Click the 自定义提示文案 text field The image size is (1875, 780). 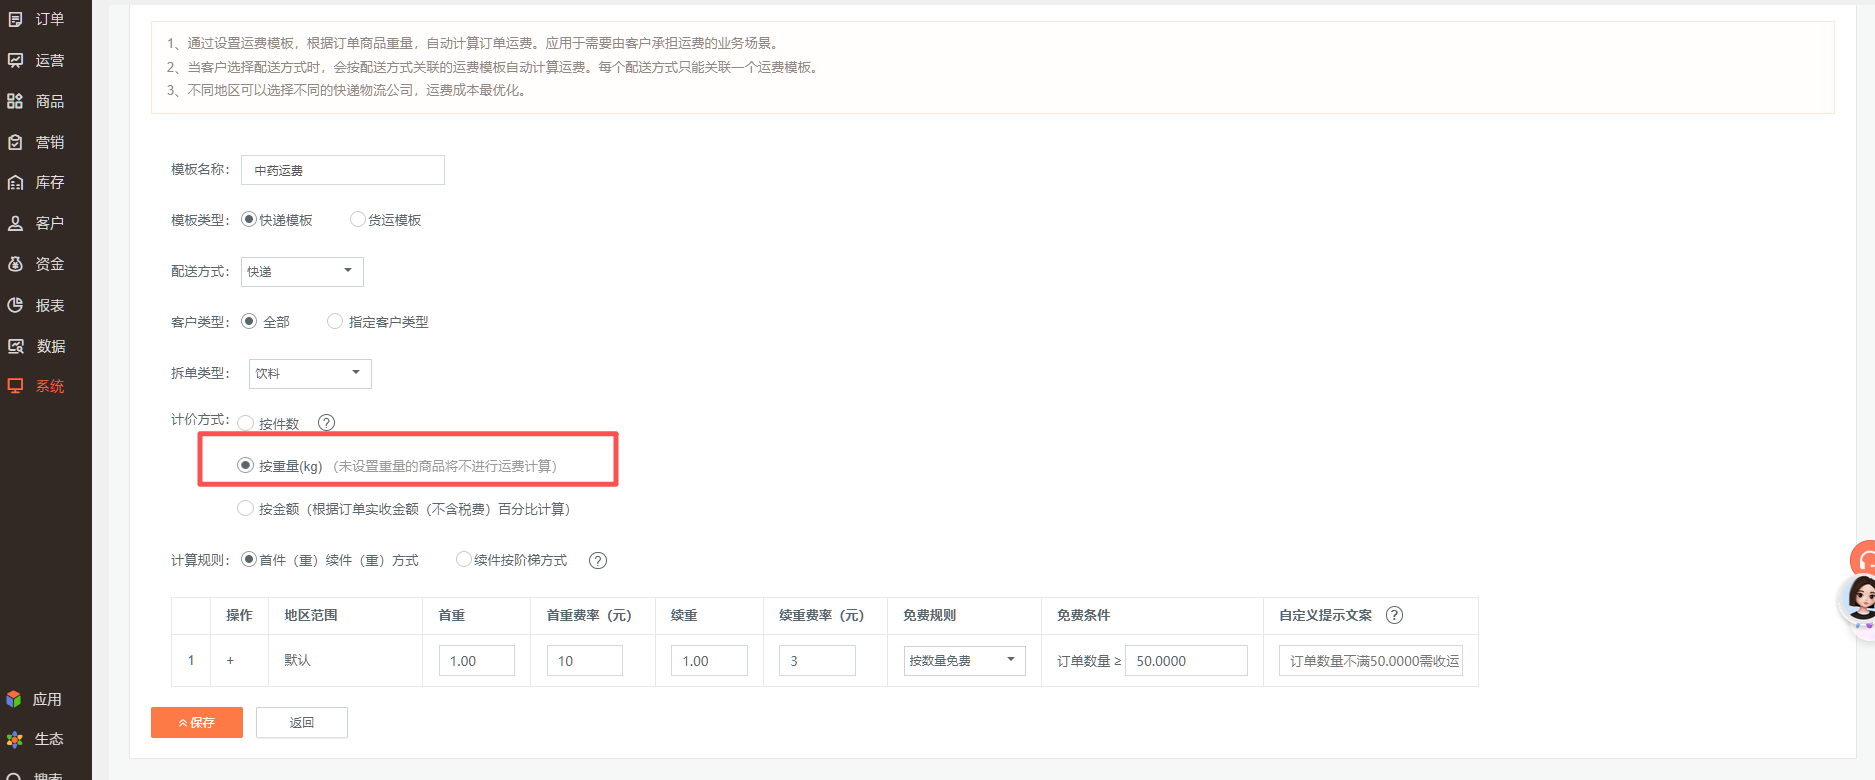1371,661
